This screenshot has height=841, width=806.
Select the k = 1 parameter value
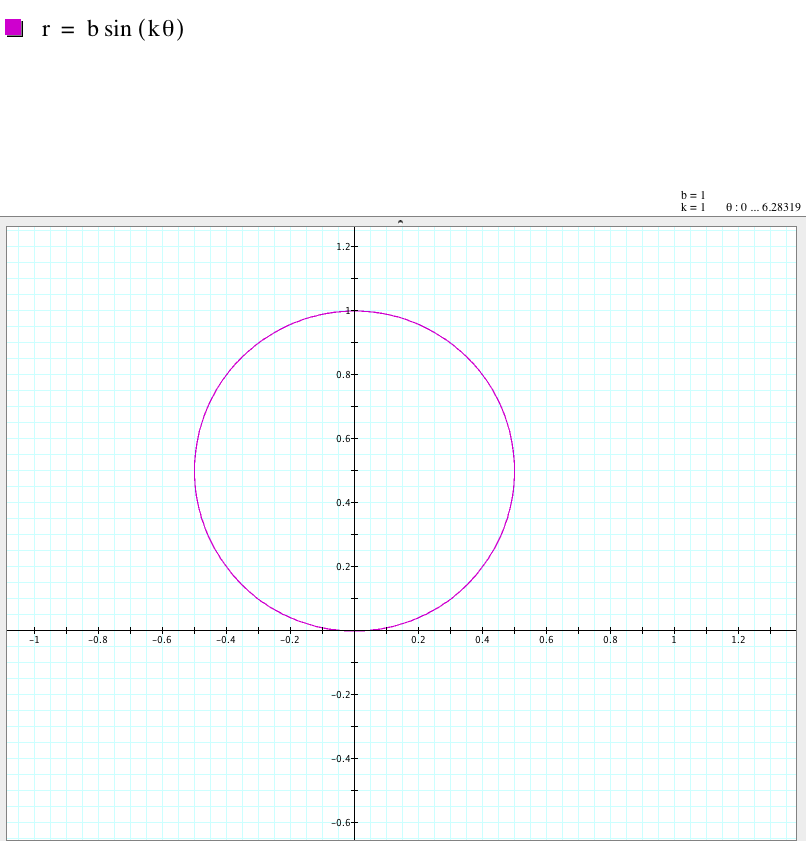(x=693, y=207)
